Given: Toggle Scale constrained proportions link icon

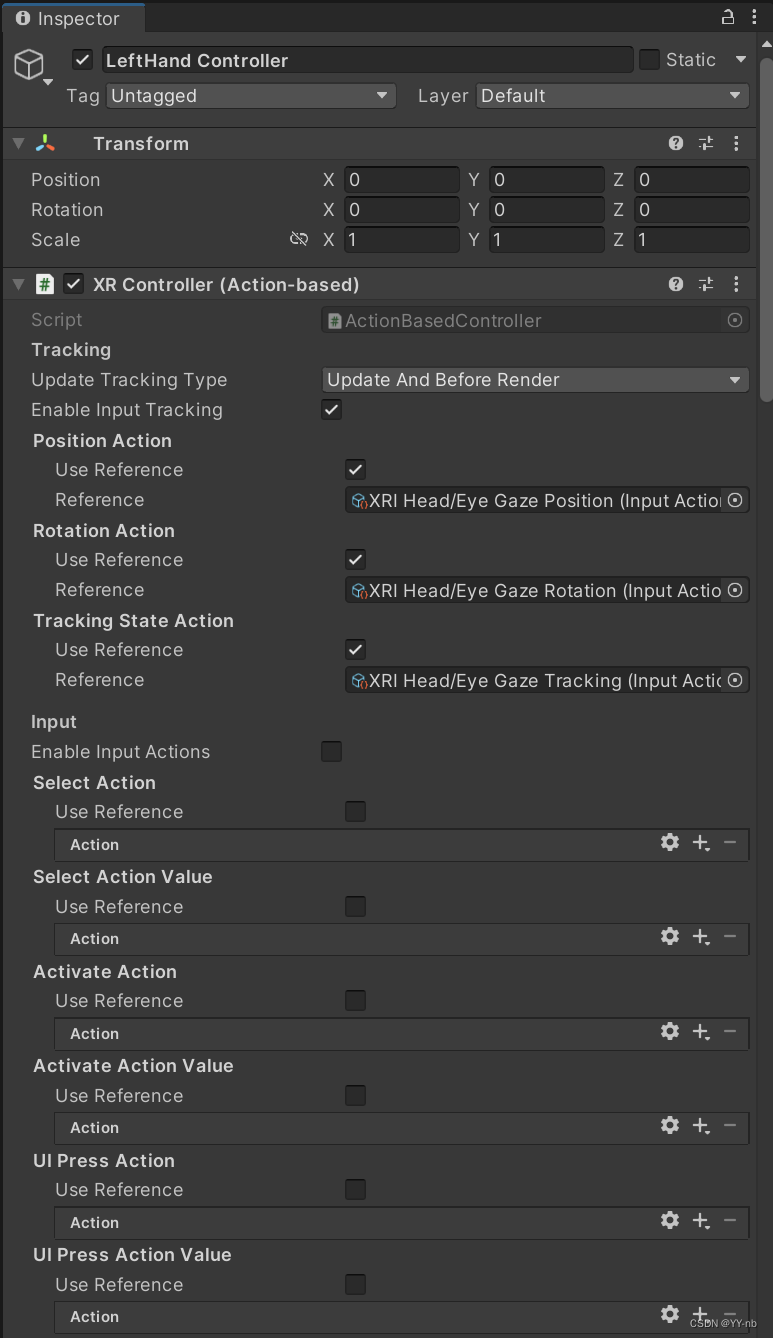Looking at the screenshot, I should click(x=298, y=239).
